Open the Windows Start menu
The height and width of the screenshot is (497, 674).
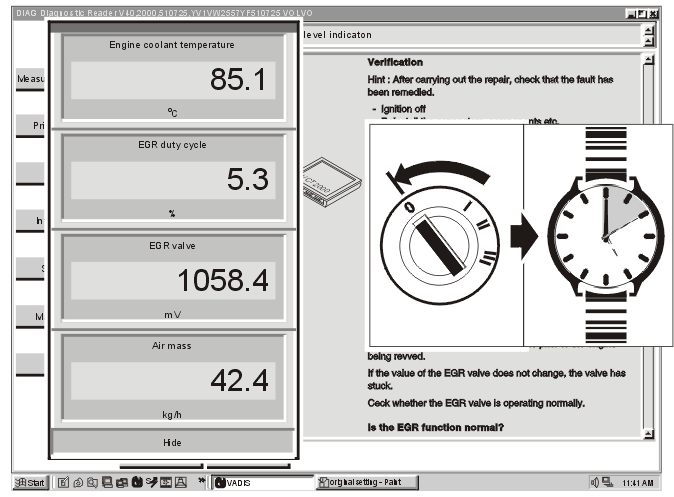[x=30, y=482]
